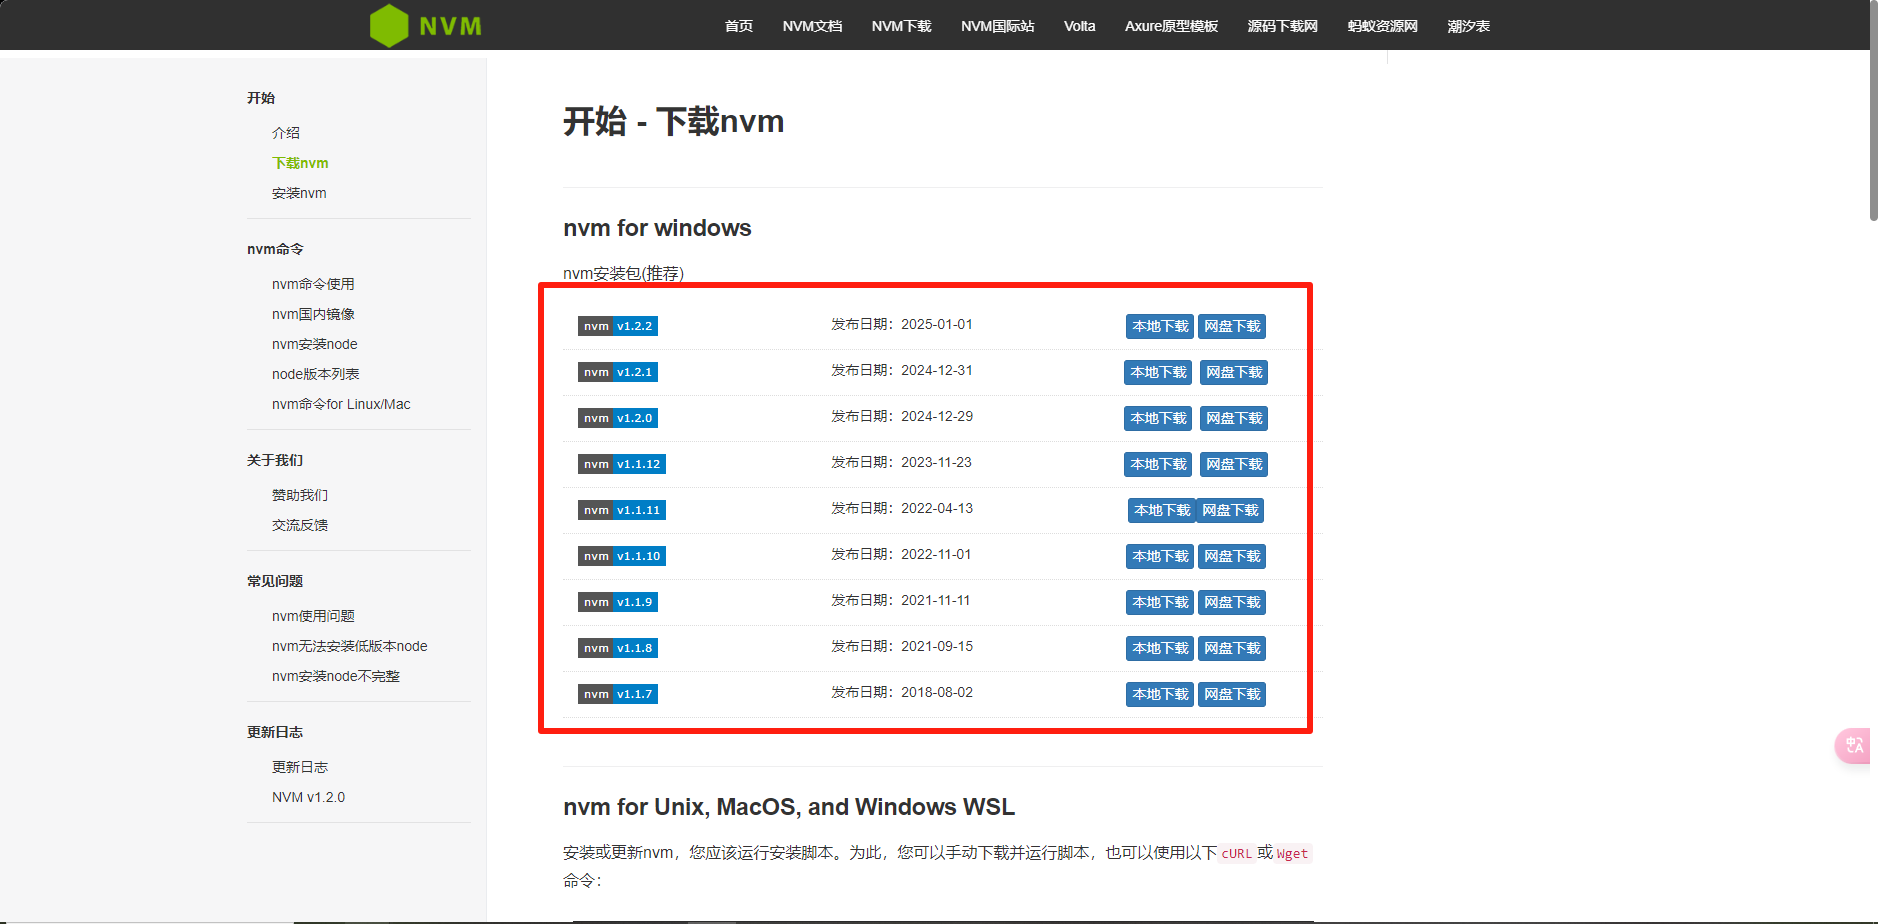Open 安装nvm sidebar link
Image resolution: width=1878 pixels, height=924 pixels.
pos(299,193)
